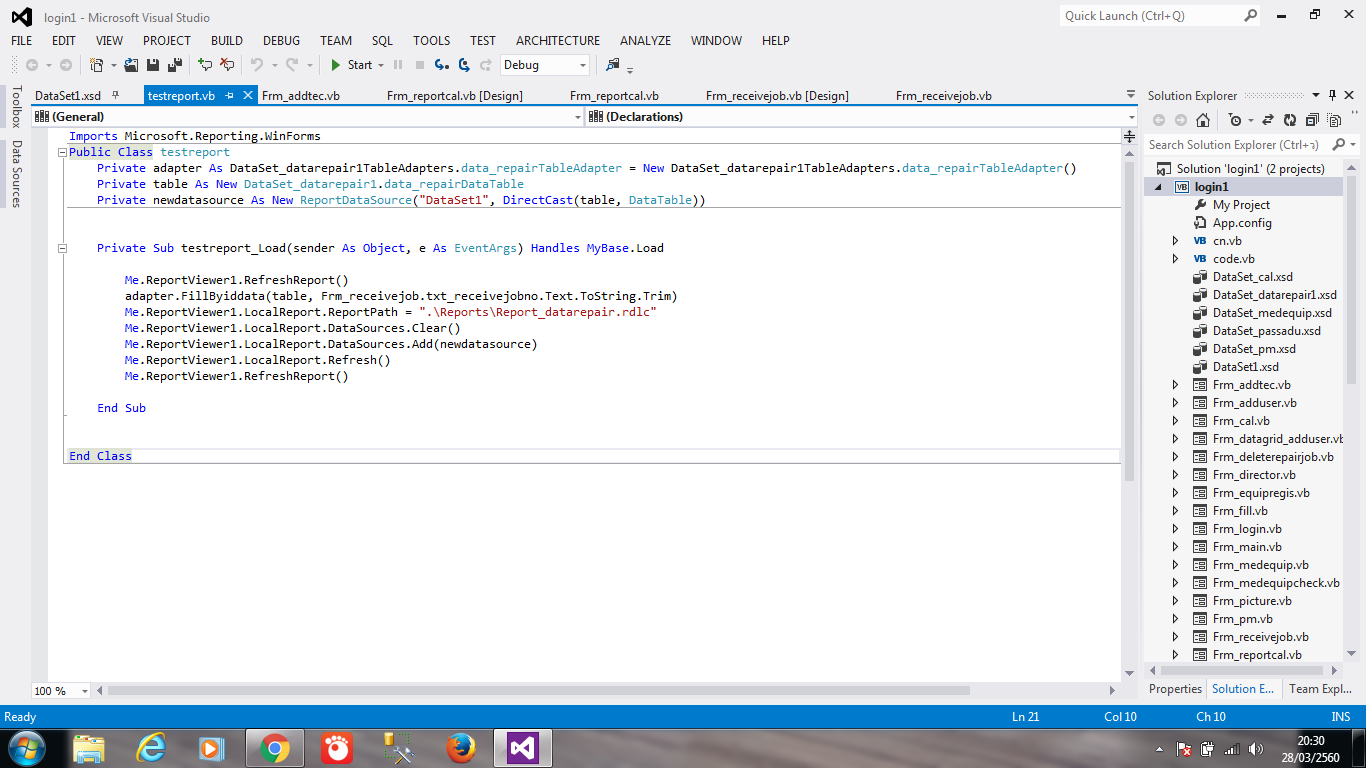Click Pending Changes Filter icon
The image size is (1366, 768).
(x=1235, y=120)
